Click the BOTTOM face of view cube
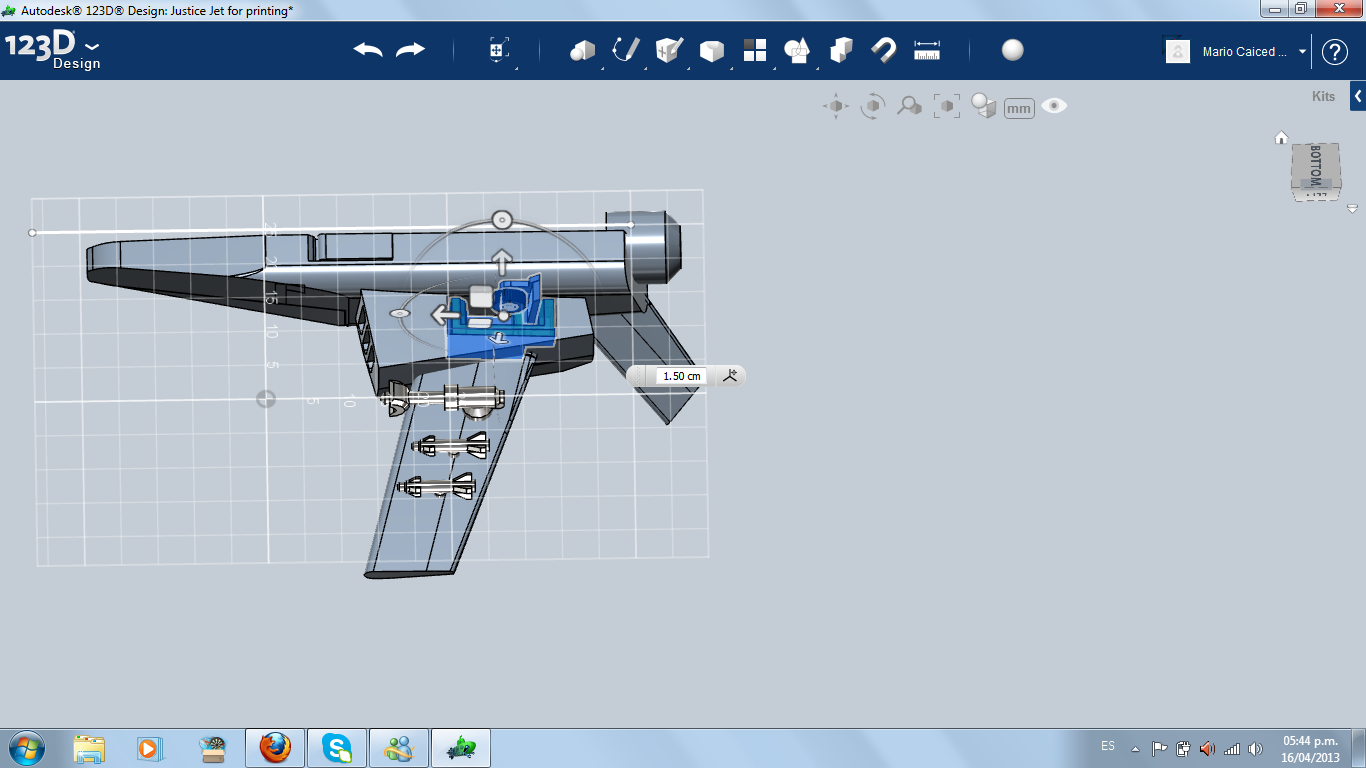The width and height of the screenshot is (1366, 768). (1316, 166)
